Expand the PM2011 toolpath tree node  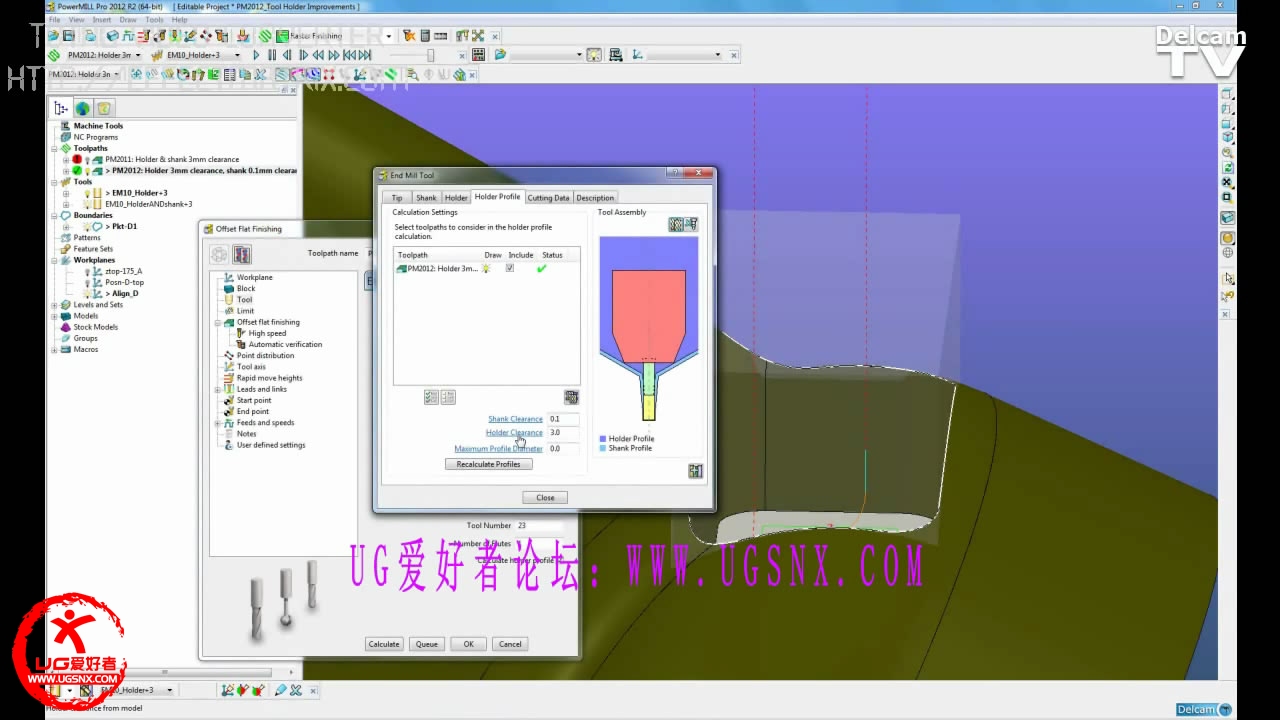tap(66, 159)
